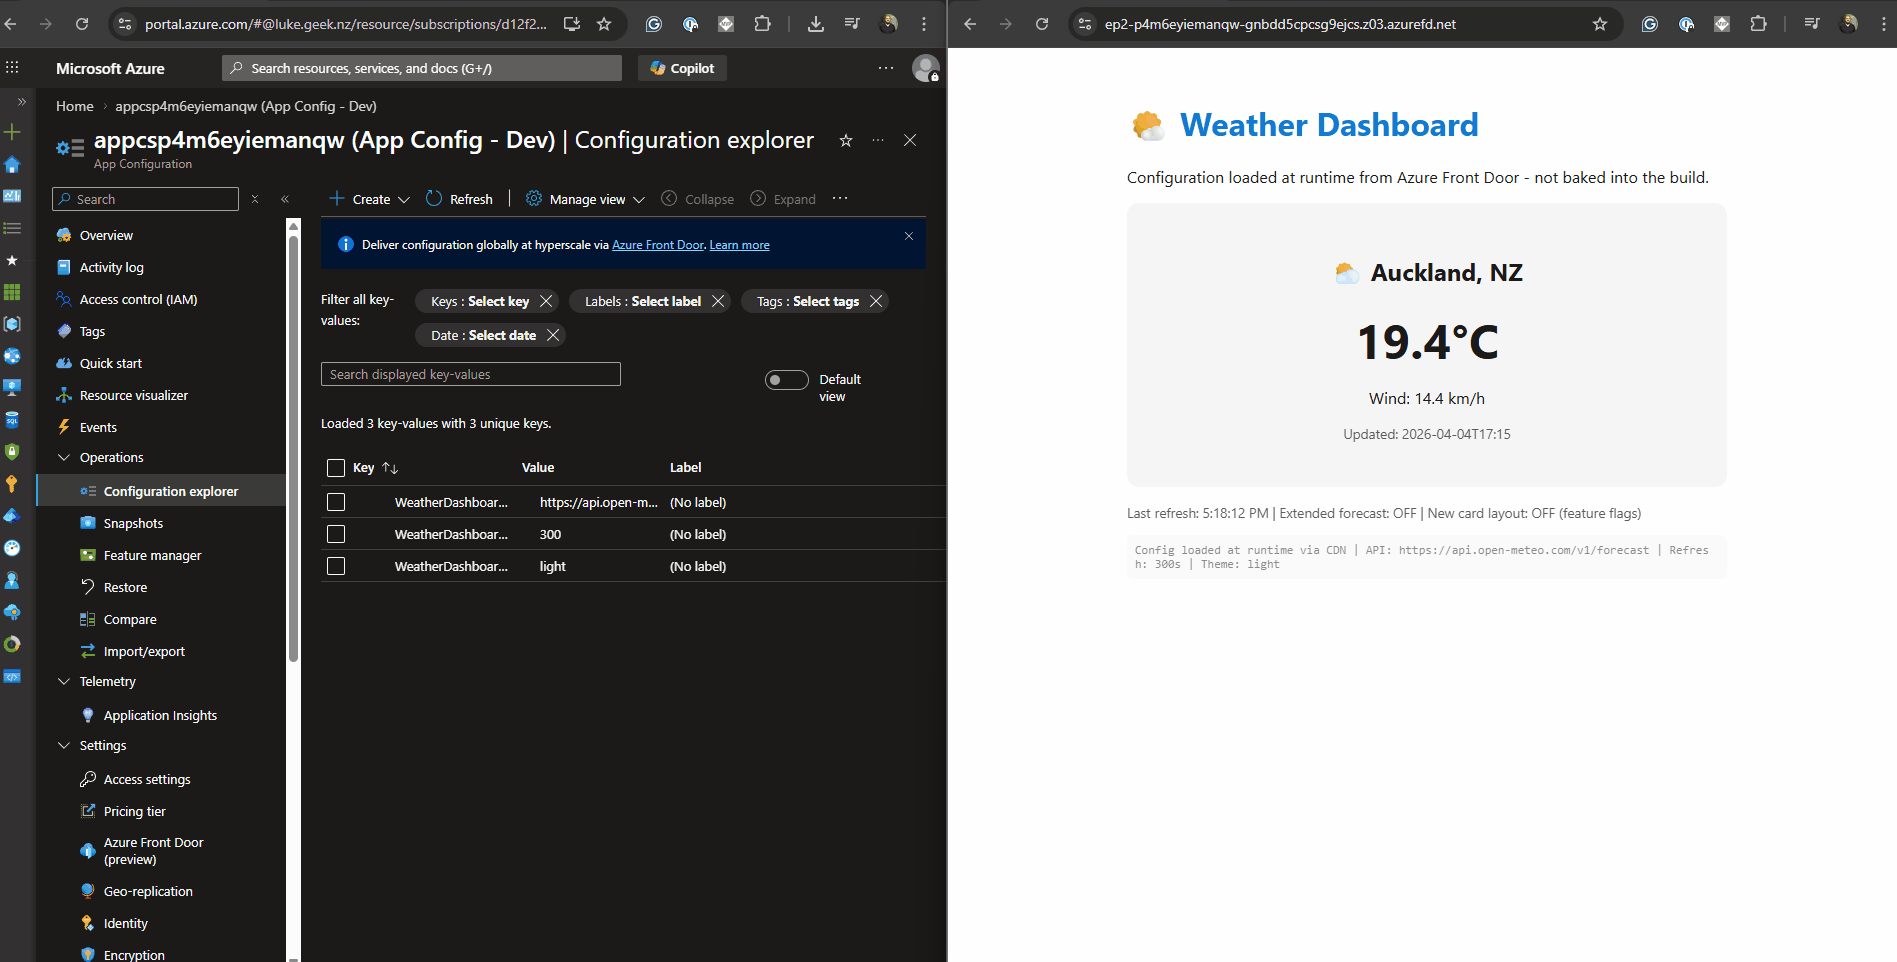Toggle the Default view switch
The height and width of the screenshot is (962, 1897).
pos(786,380)
